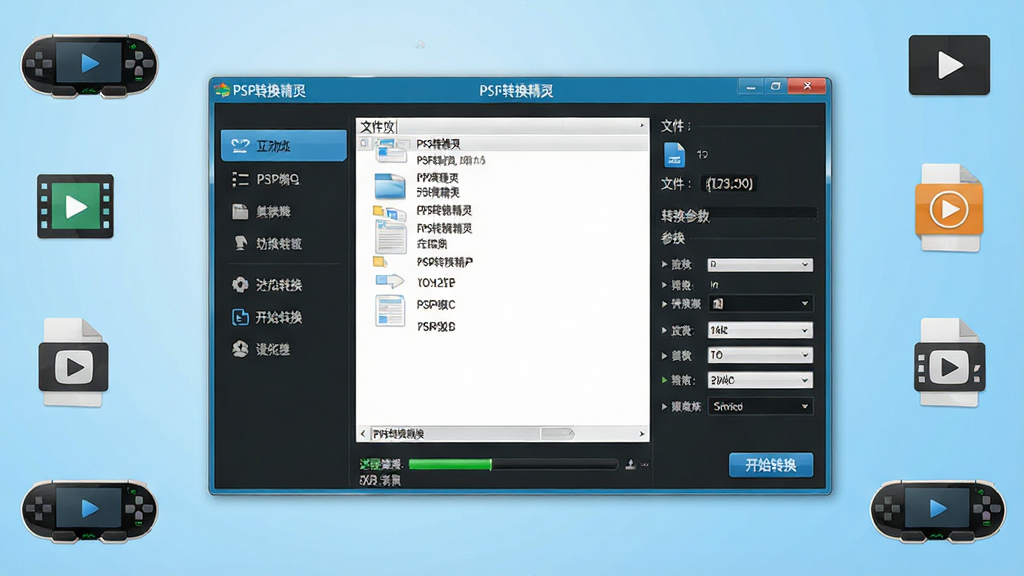The width and height of the screenshot is (1024, 576).
Task: Open the first dark parameter dropdown
Action: coord(760,304)
